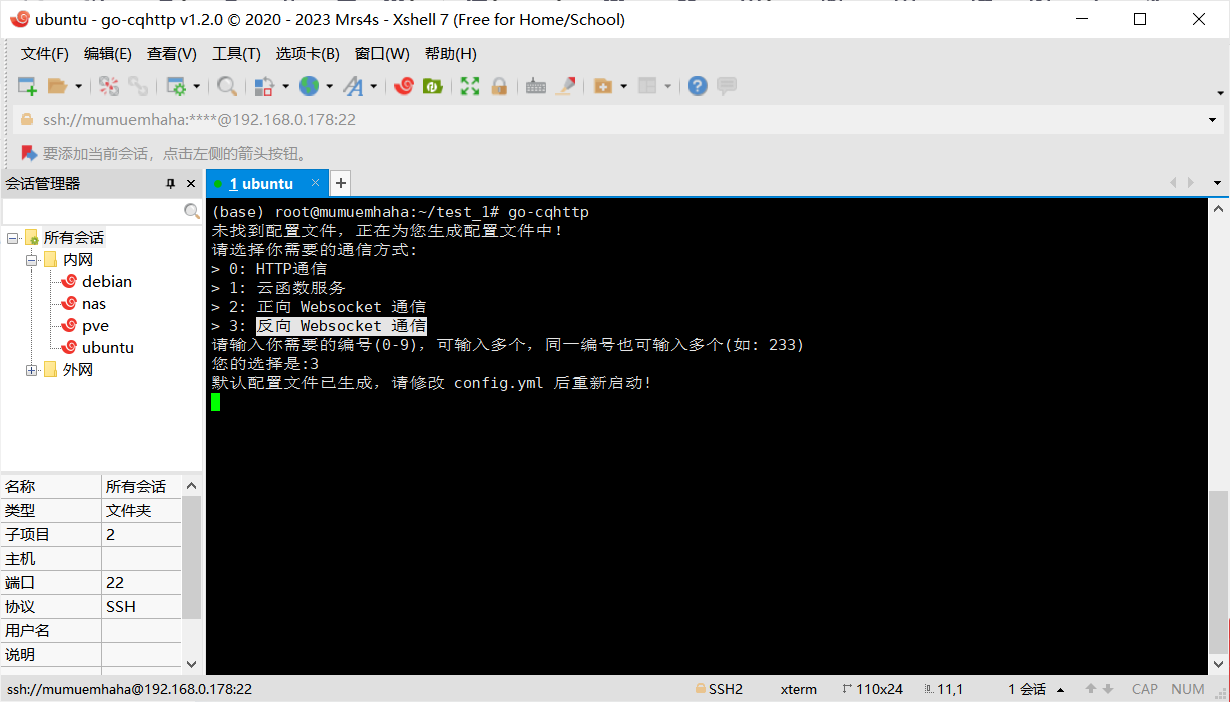Open the 查看(V) menu

172,54
